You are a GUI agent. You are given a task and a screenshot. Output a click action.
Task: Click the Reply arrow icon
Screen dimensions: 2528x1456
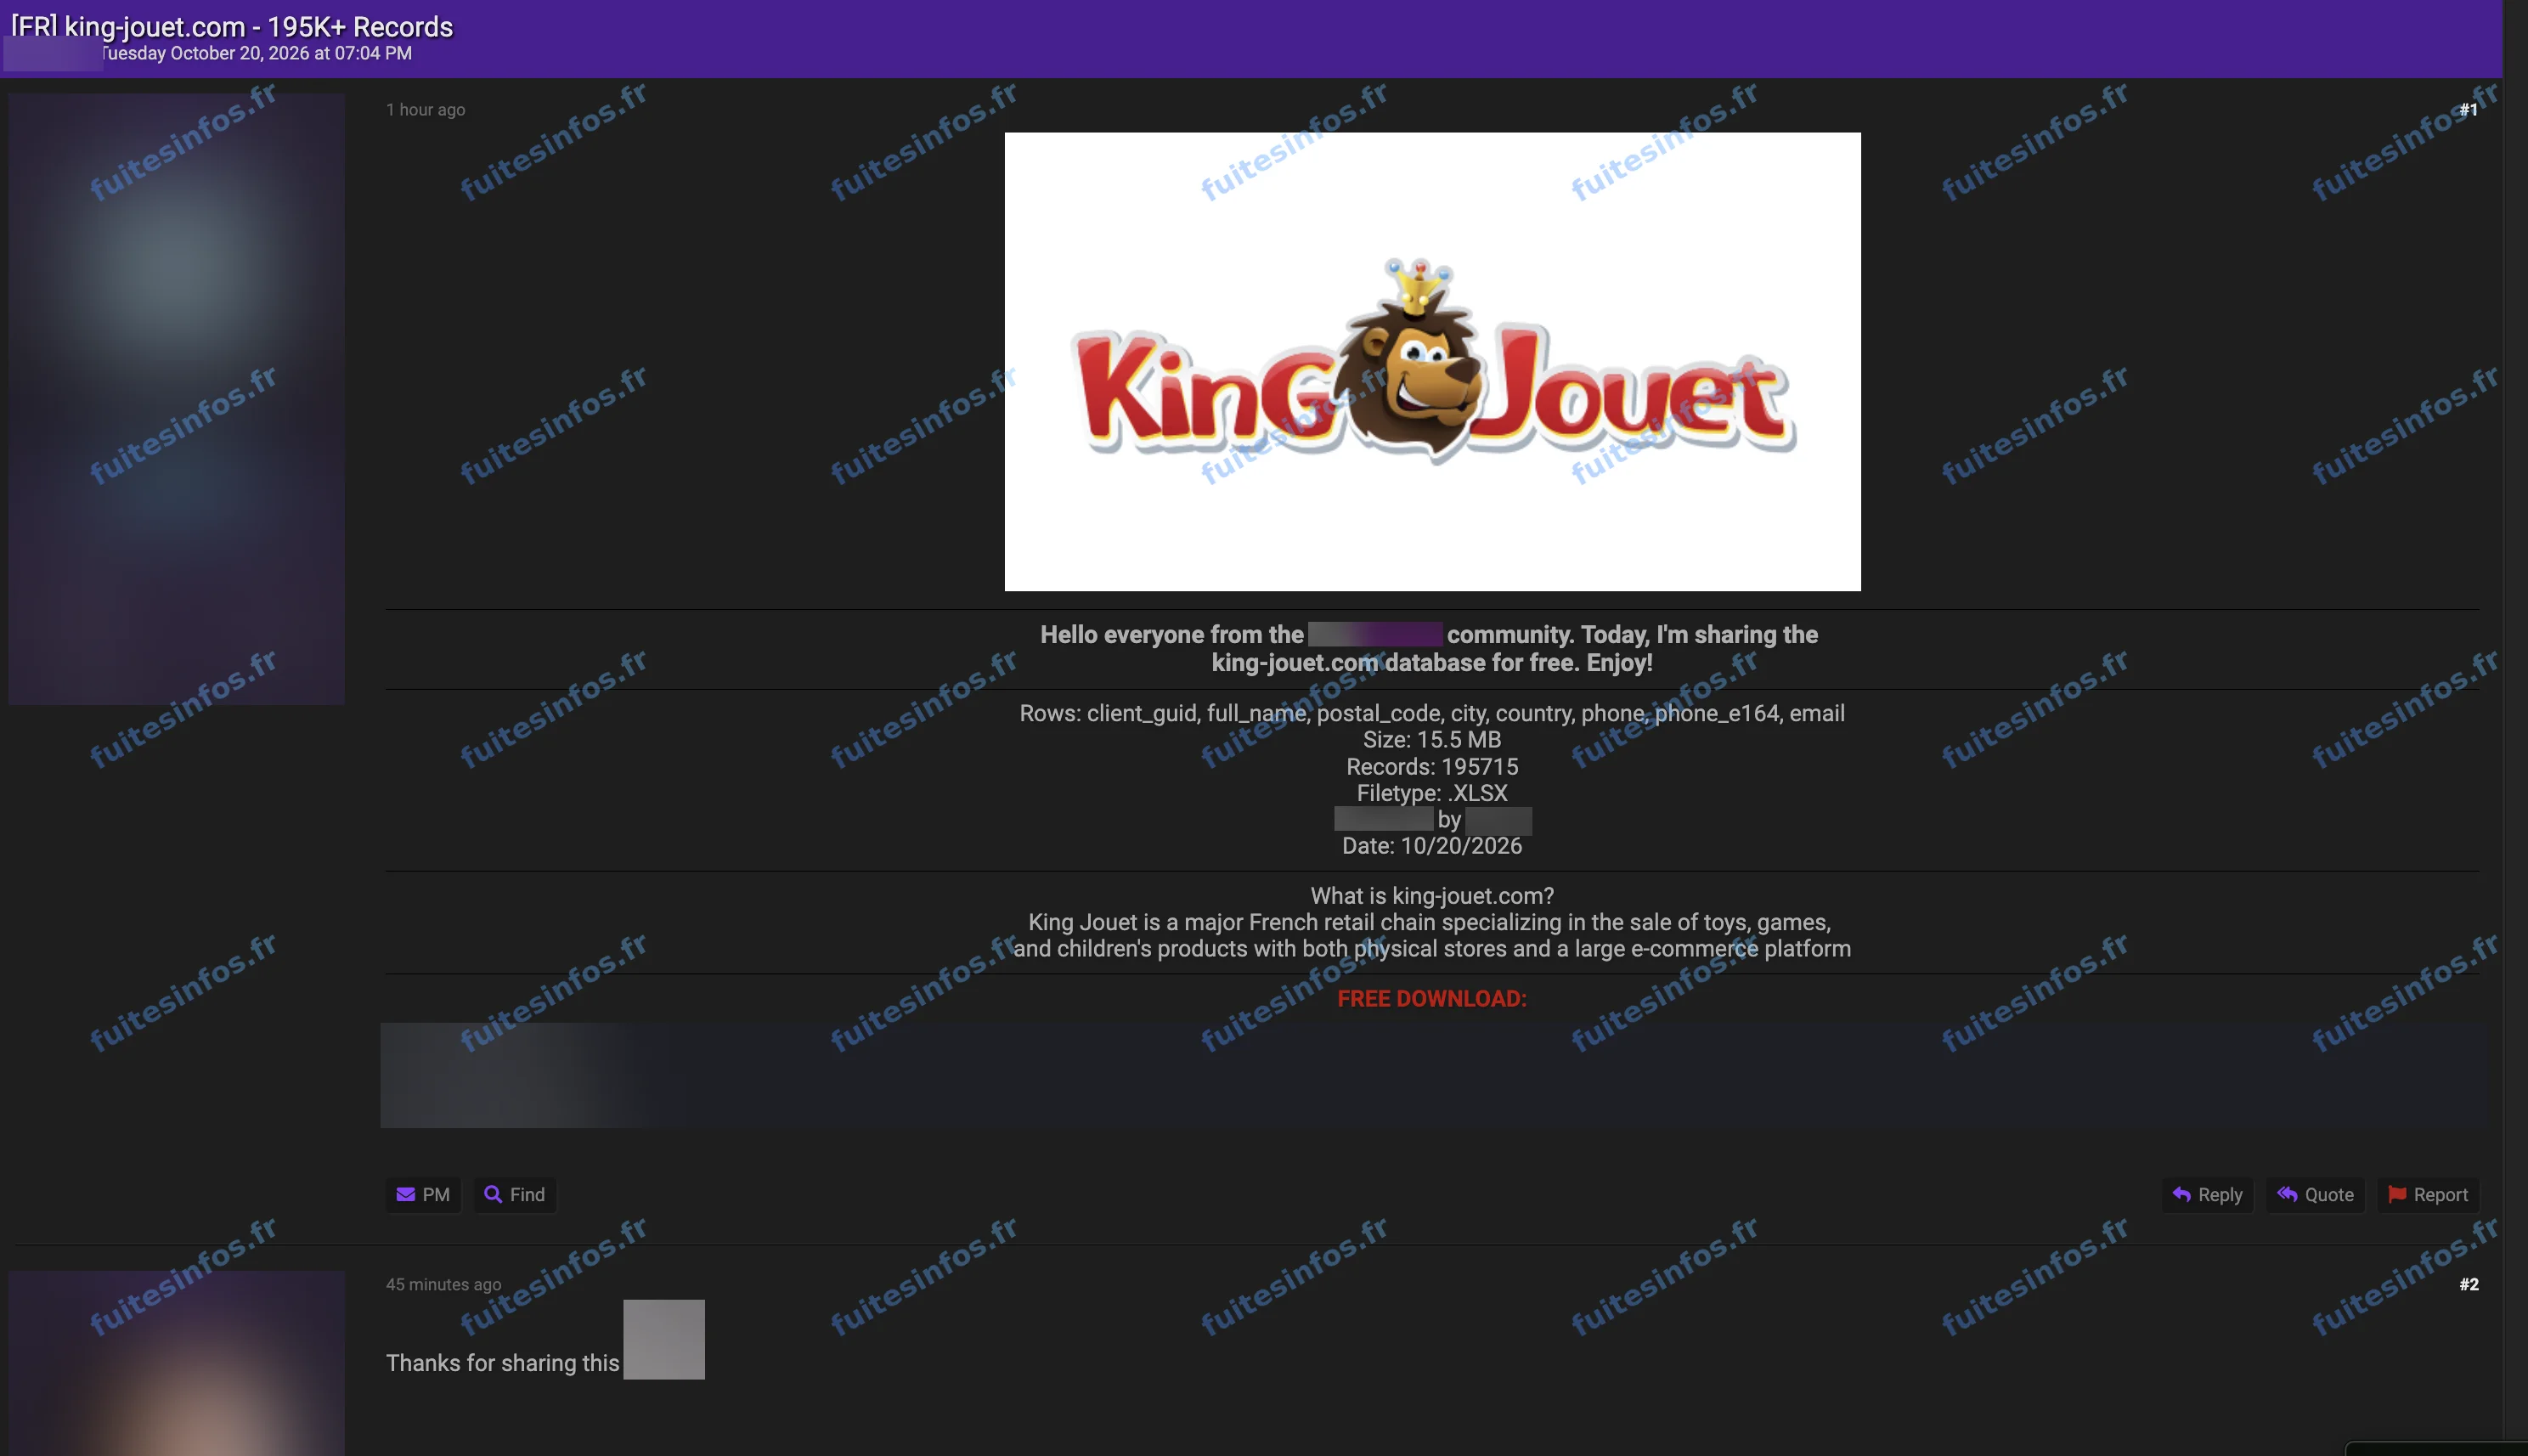point(2181,1194)
